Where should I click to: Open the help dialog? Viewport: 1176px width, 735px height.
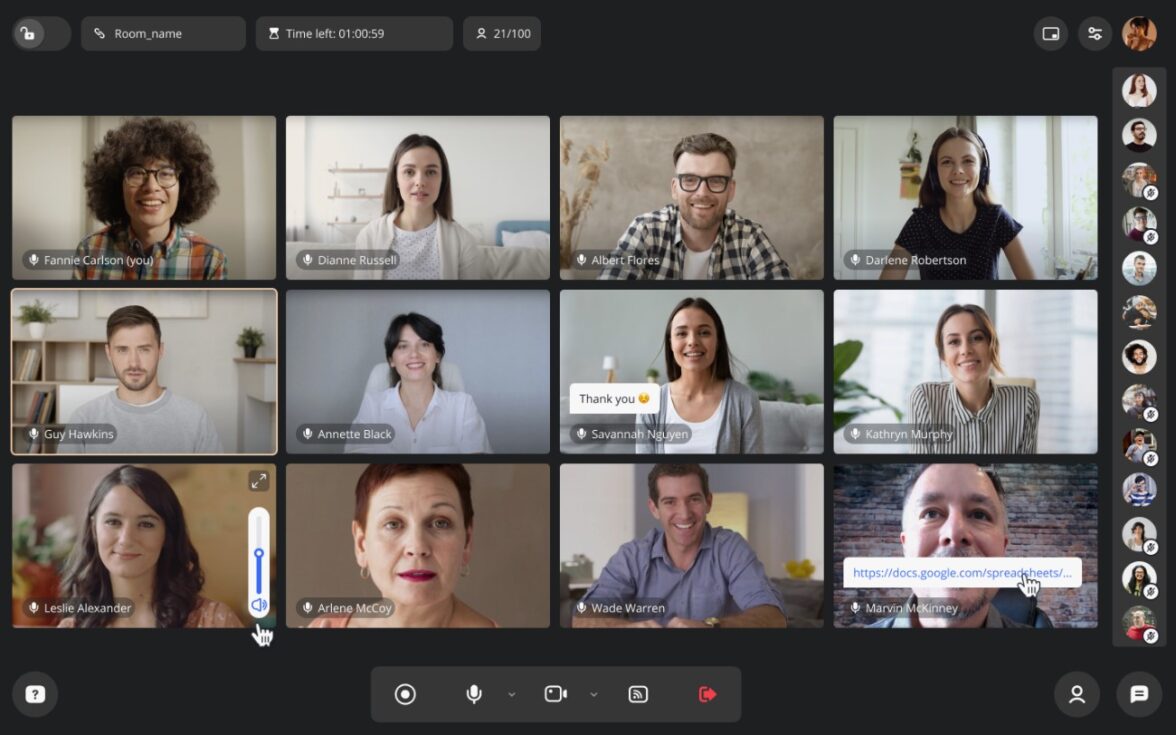[x=34, y=694]
